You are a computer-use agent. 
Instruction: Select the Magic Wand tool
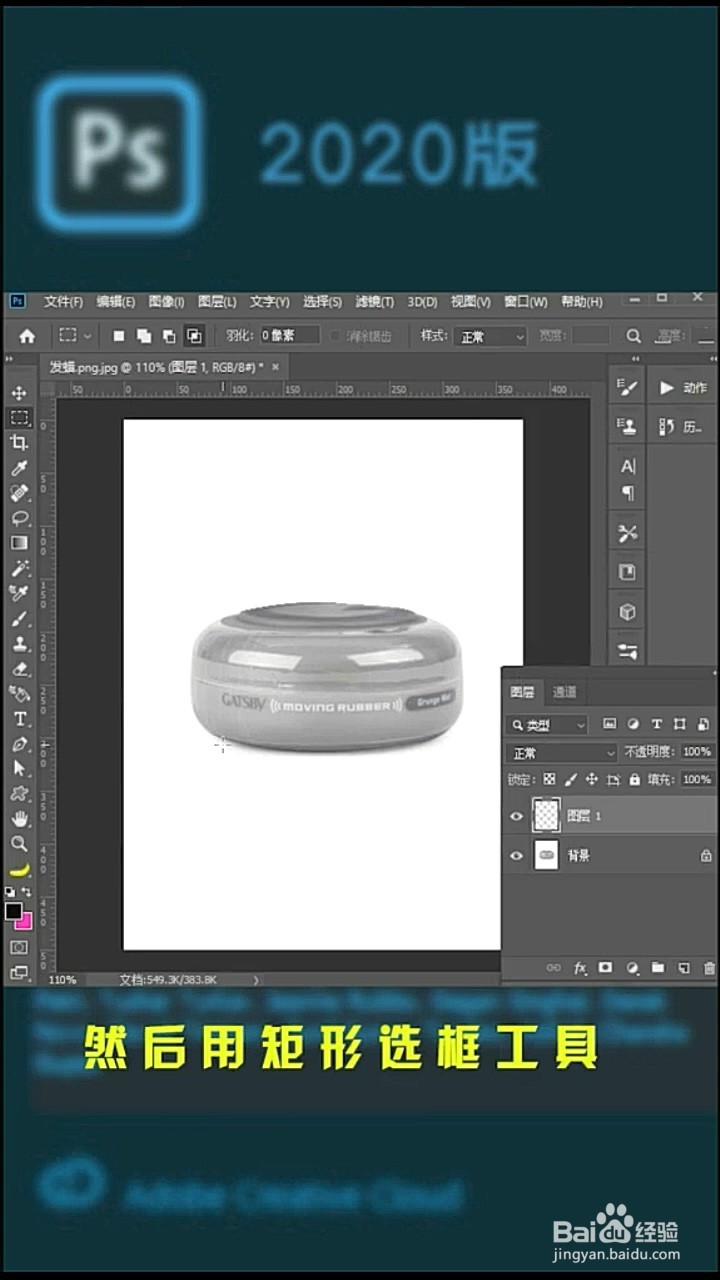click(19, 568)
